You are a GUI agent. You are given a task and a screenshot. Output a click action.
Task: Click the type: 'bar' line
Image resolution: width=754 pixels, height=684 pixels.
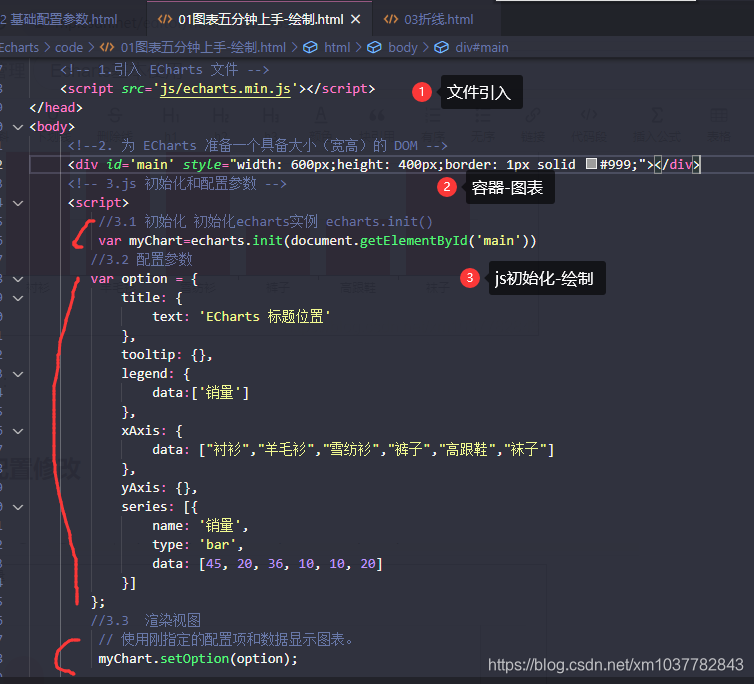tap(198, 545)
